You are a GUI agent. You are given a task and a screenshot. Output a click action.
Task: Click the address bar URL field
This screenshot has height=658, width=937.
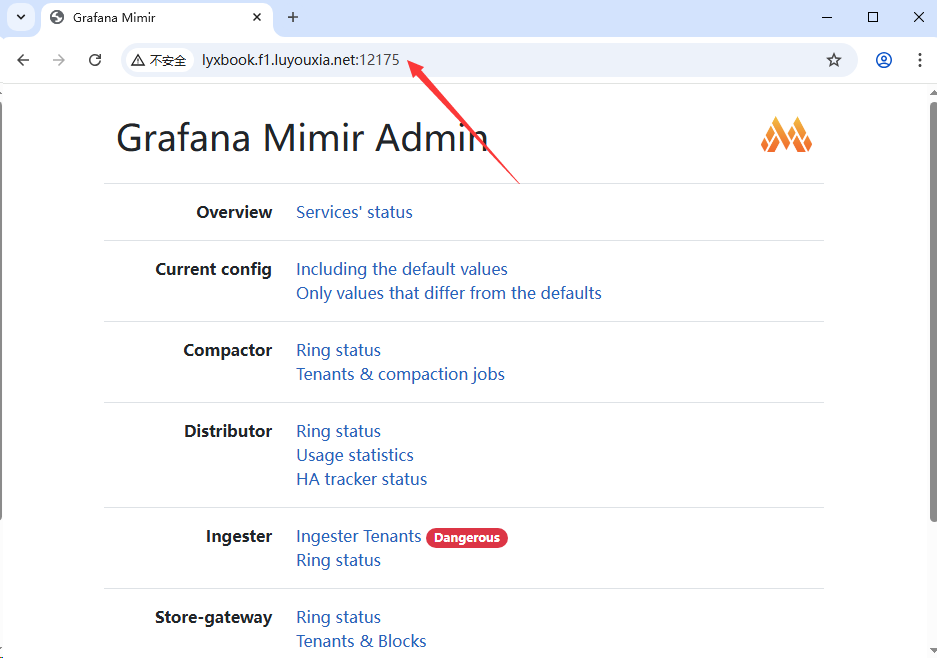coord(500,60)
